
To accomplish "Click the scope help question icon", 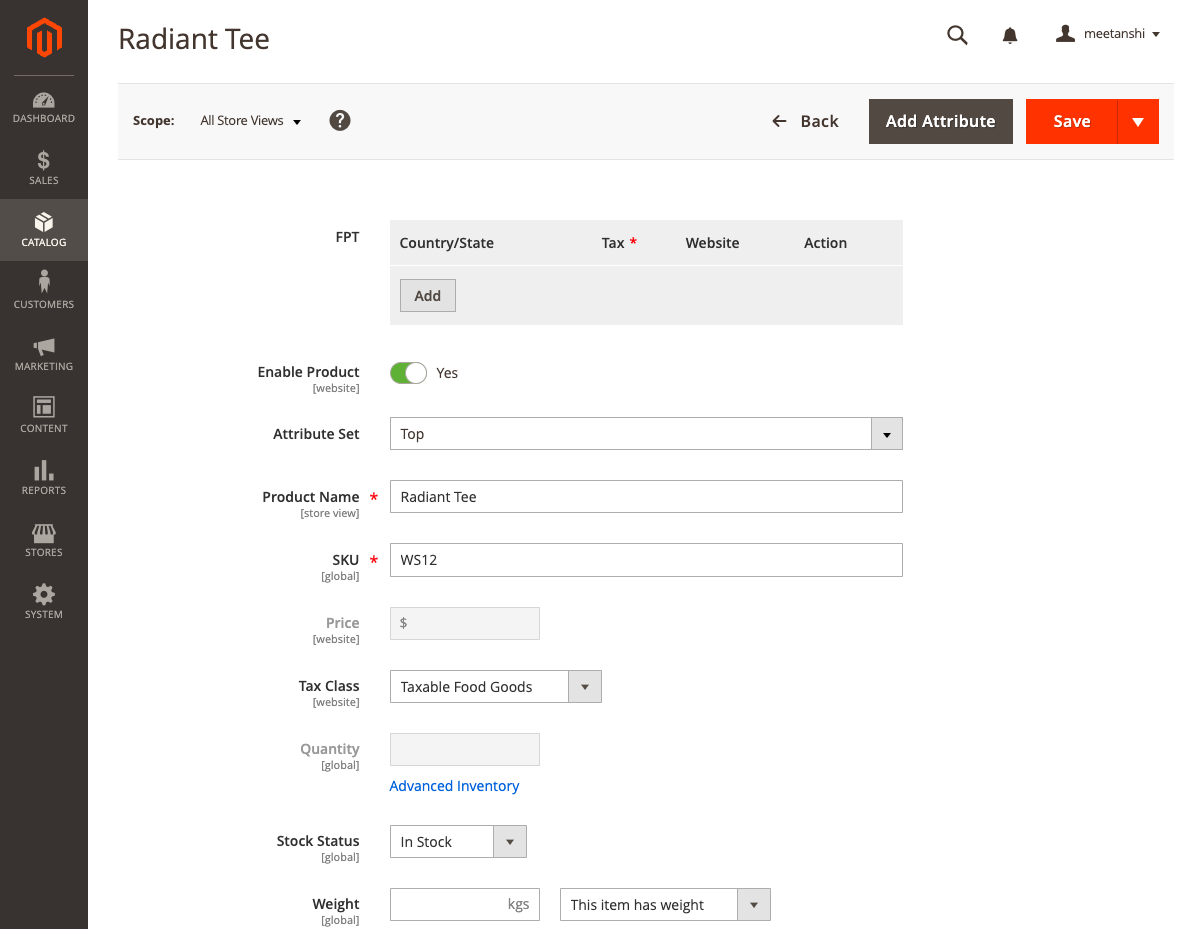I will [x=340, y=121].
